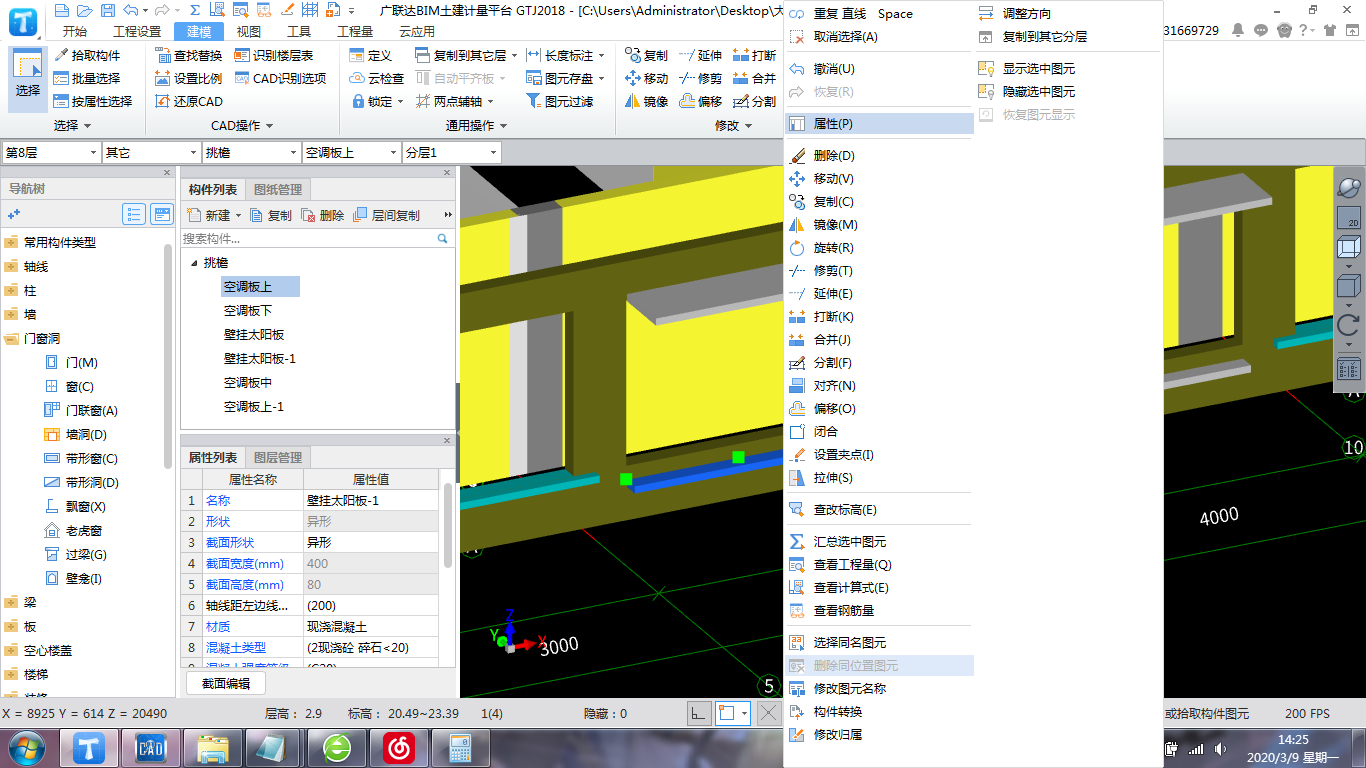Choose 旋转(R) in context menu

coord(879,248)
